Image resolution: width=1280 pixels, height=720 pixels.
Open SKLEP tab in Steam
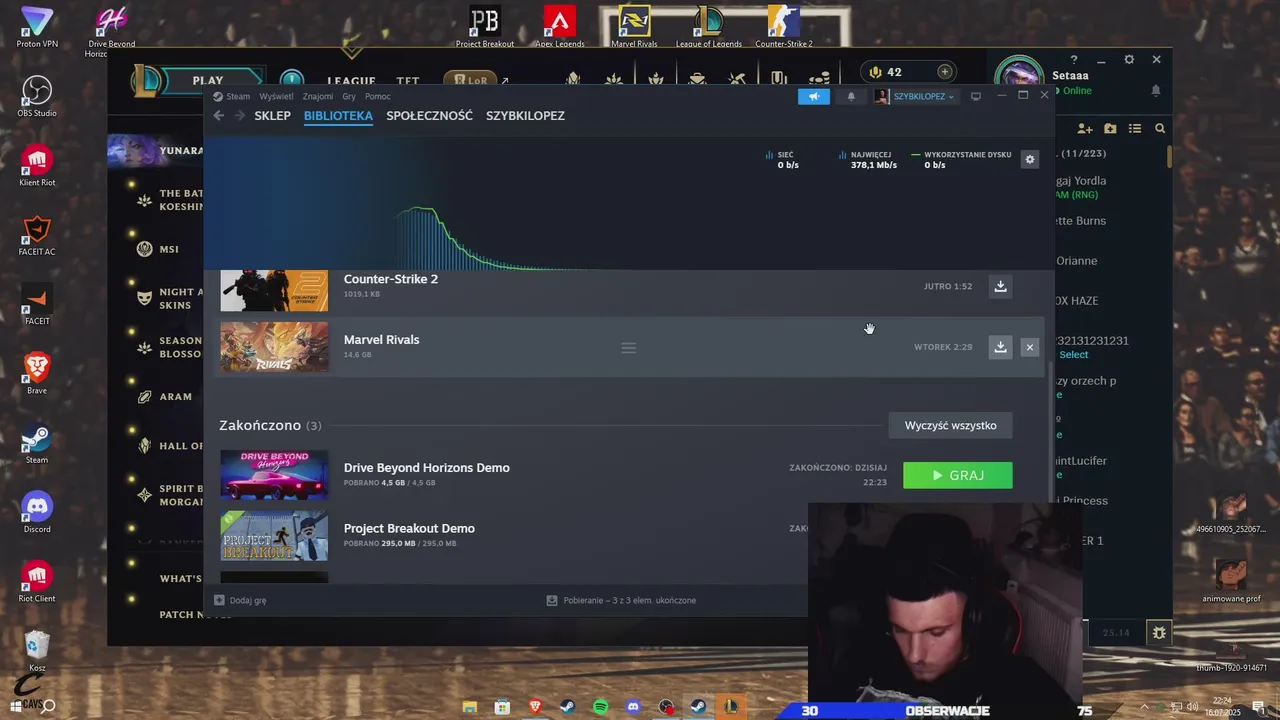coord(272,116)
